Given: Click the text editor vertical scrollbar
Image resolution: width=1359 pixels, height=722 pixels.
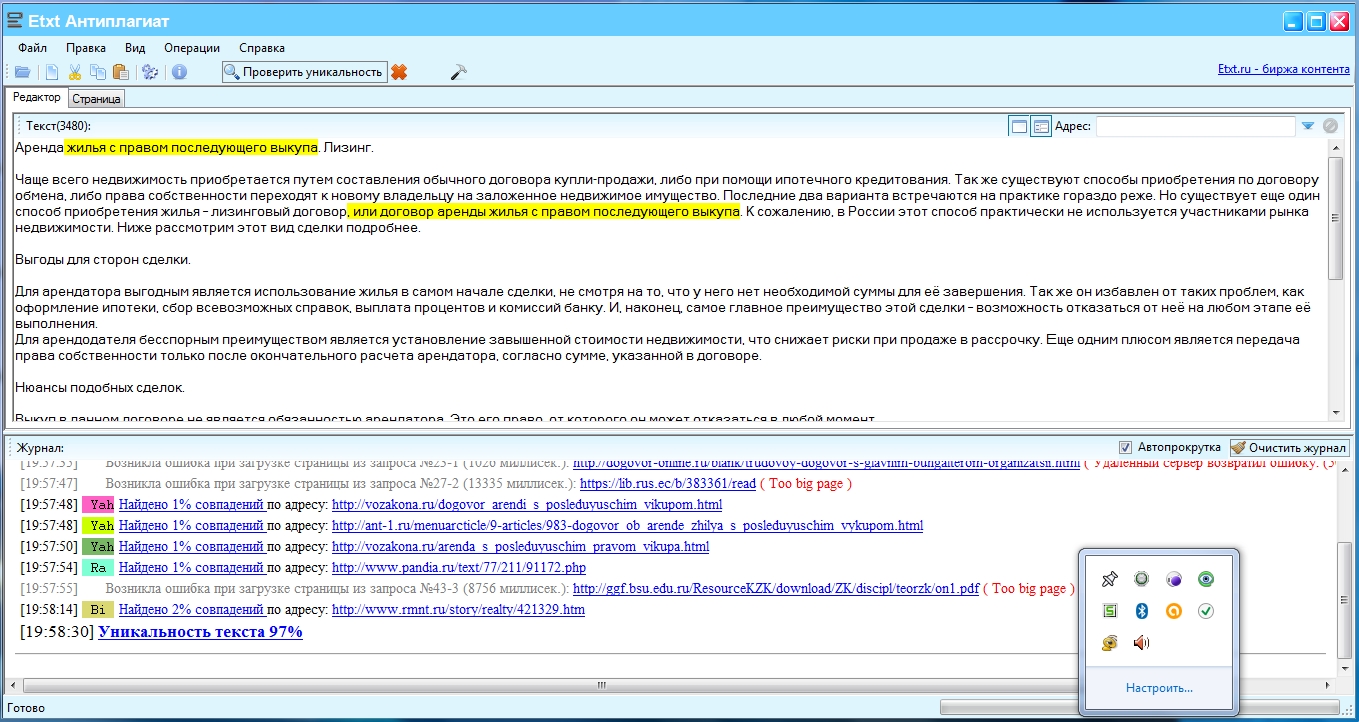Looking at the screenshot, I should 1335,280.
